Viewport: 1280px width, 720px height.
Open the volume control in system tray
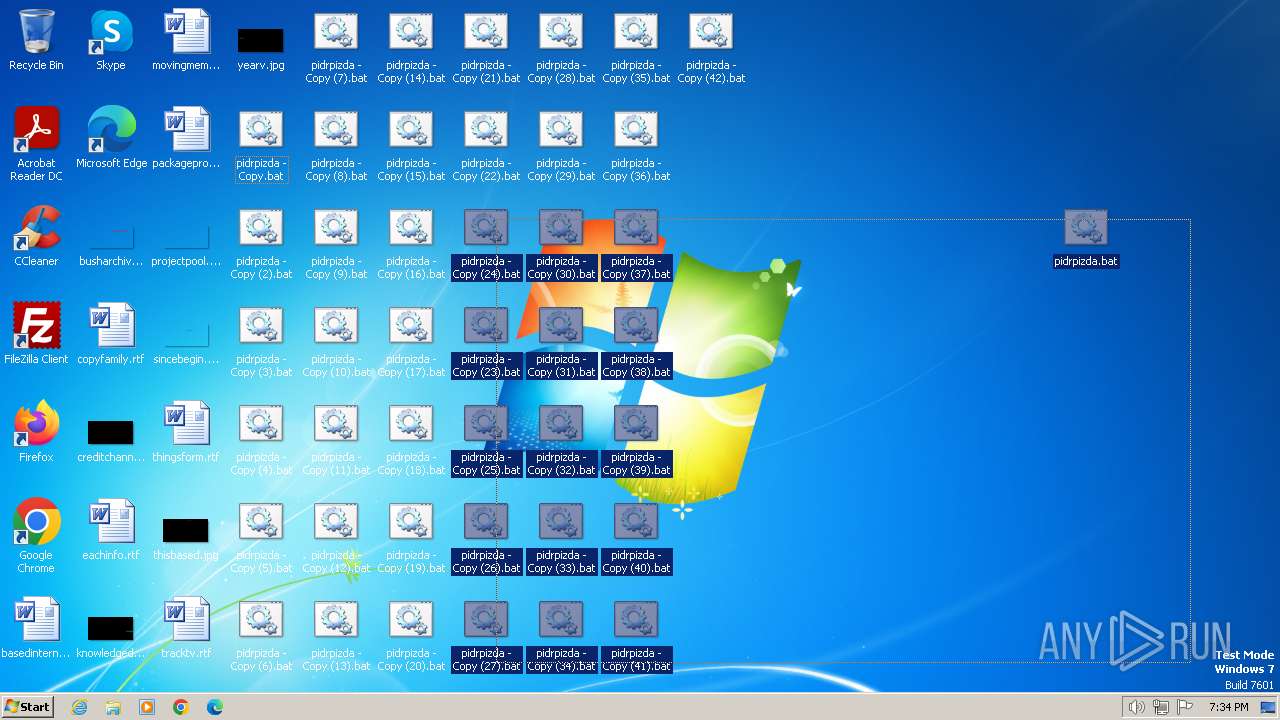(1136, 707)
